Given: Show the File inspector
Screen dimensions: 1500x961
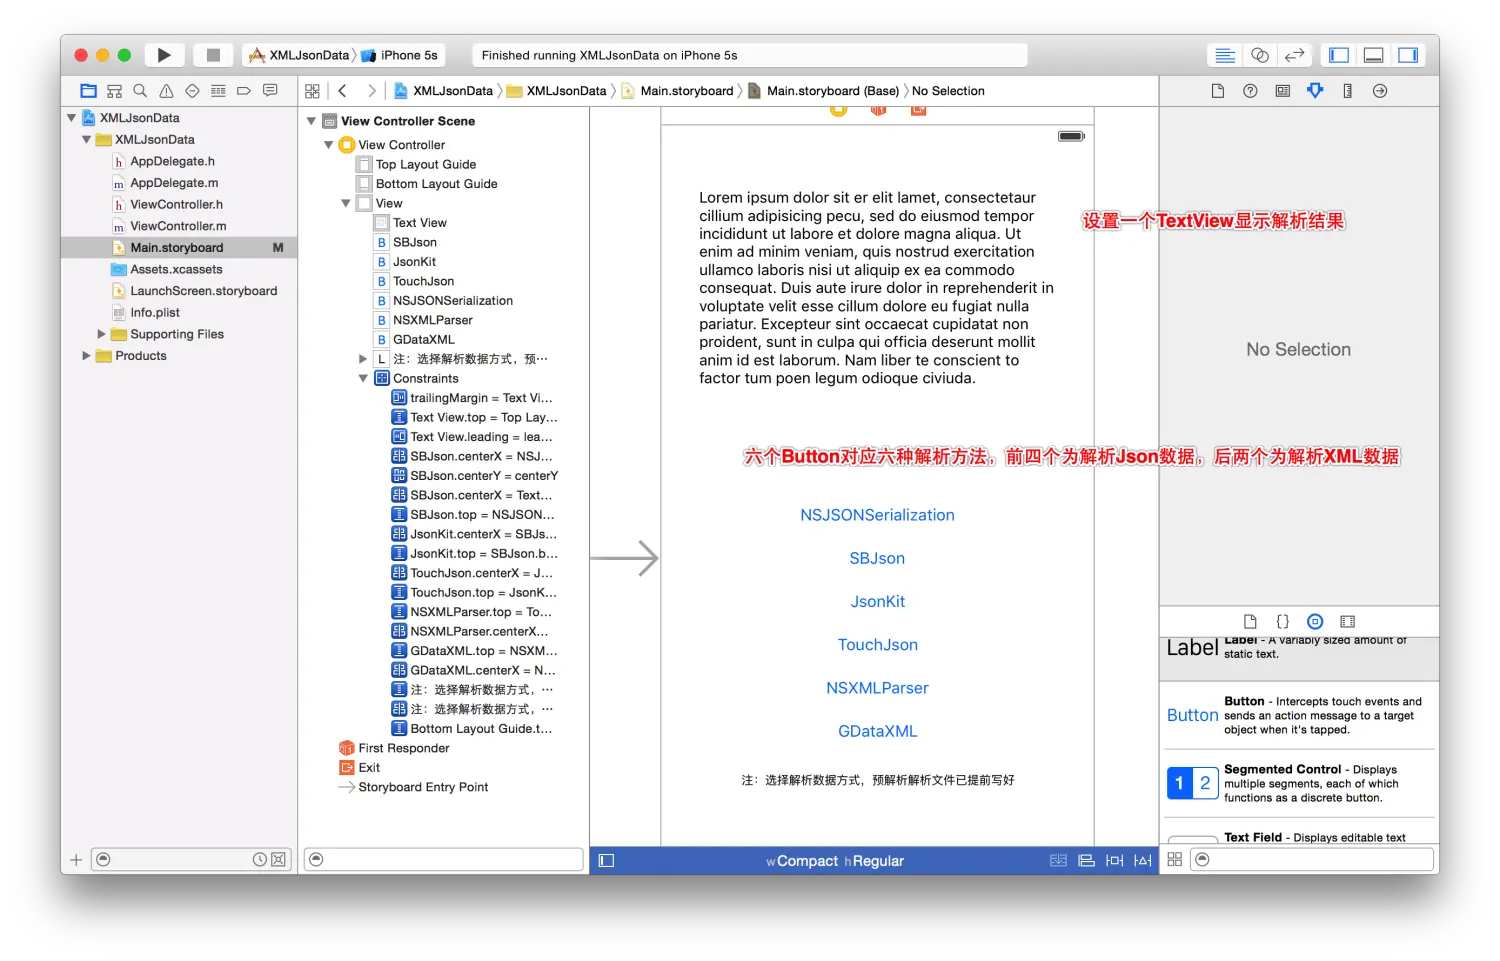Looking at the screenshot, I should 1218,91.
